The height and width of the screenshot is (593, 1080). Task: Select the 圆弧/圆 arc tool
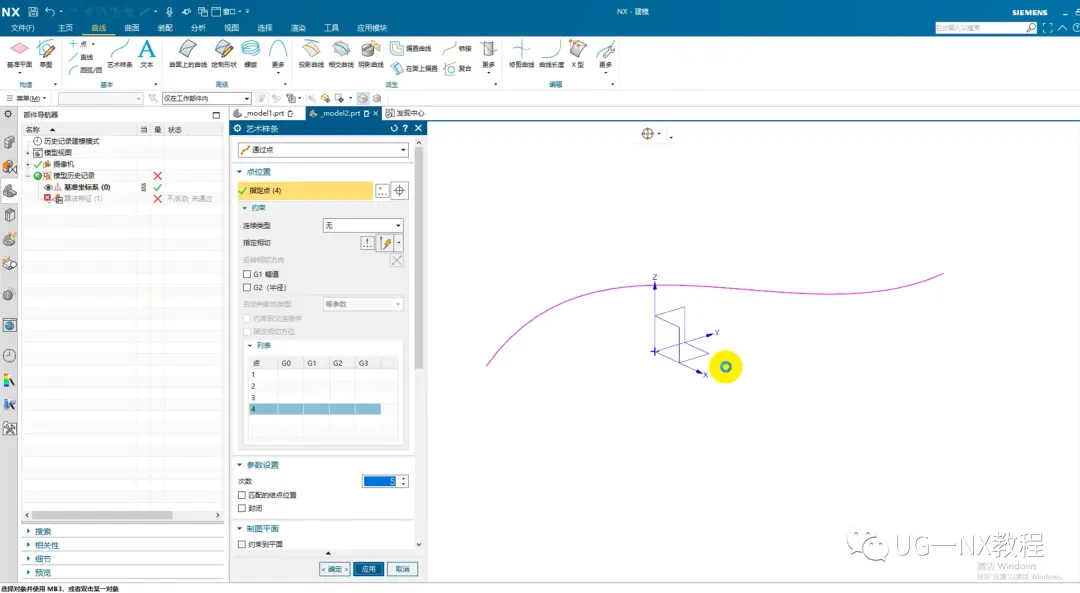(x=85, y=70)
